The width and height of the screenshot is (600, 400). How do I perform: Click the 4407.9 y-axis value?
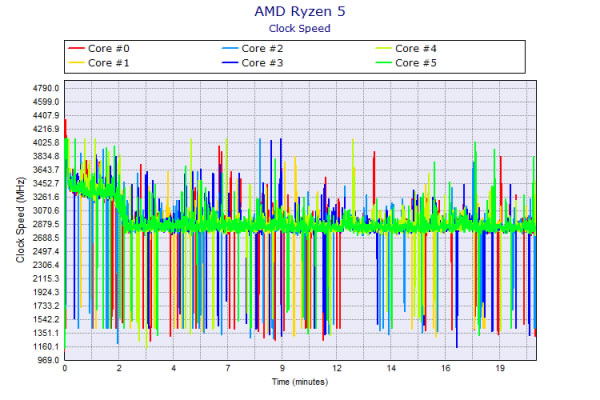tap(46, 116)
